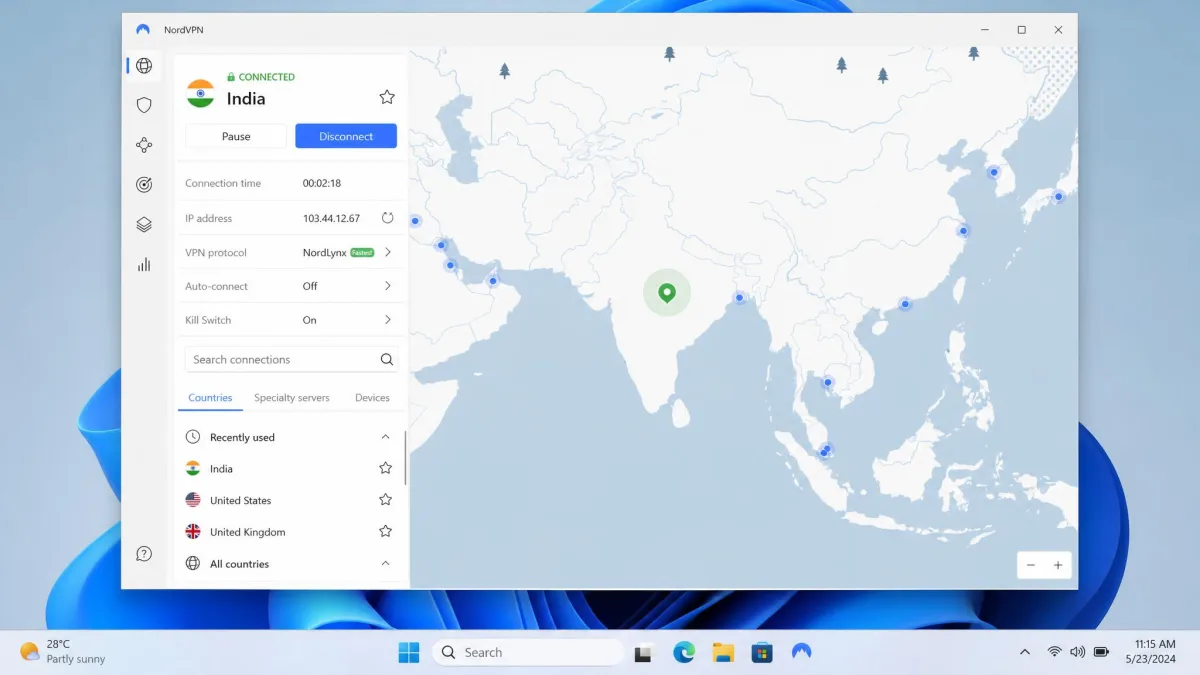Collapse the Recently used section

click(386, 437)
